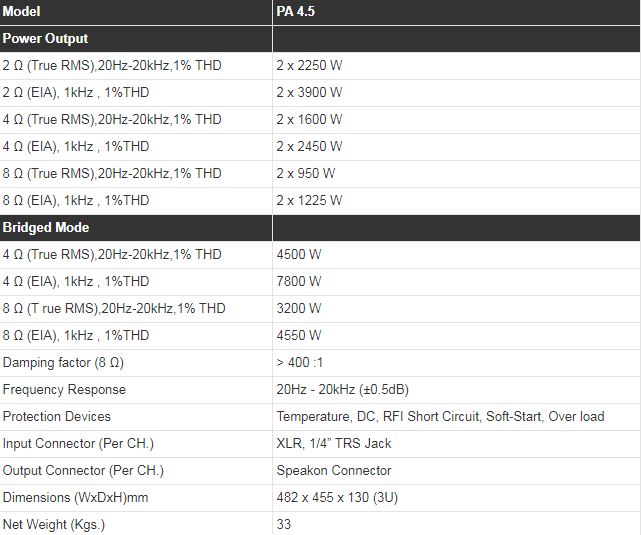641x535 pixels.
Task: Select the Power Output section header
Action: (x=46, y=39)
